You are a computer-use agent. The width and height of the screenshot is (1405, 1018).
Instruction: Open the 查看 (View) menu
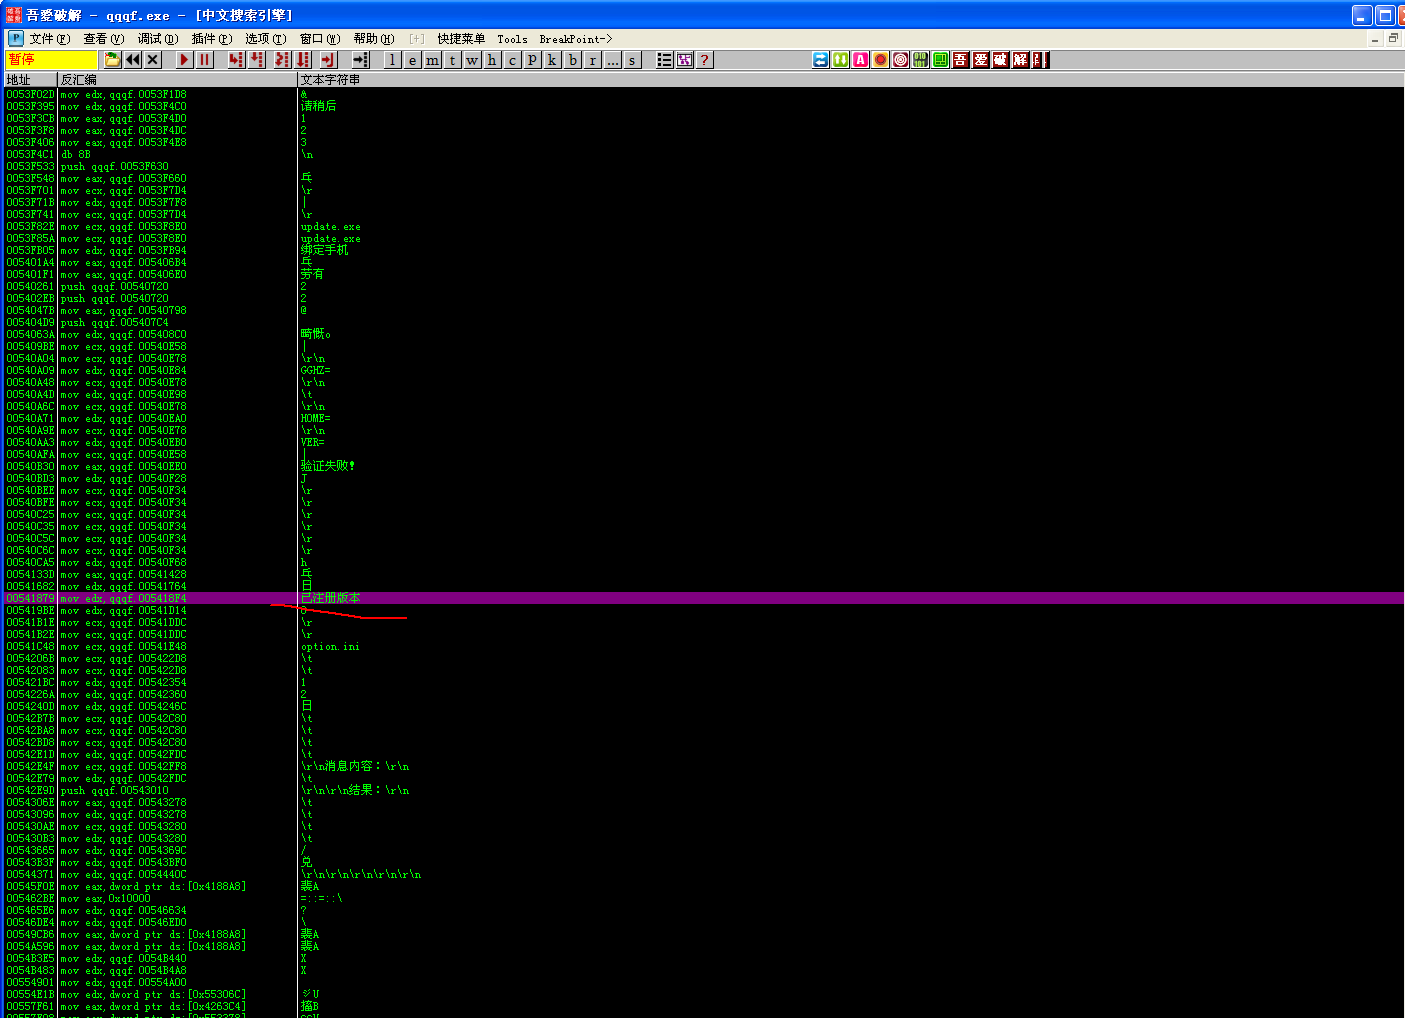104,39
